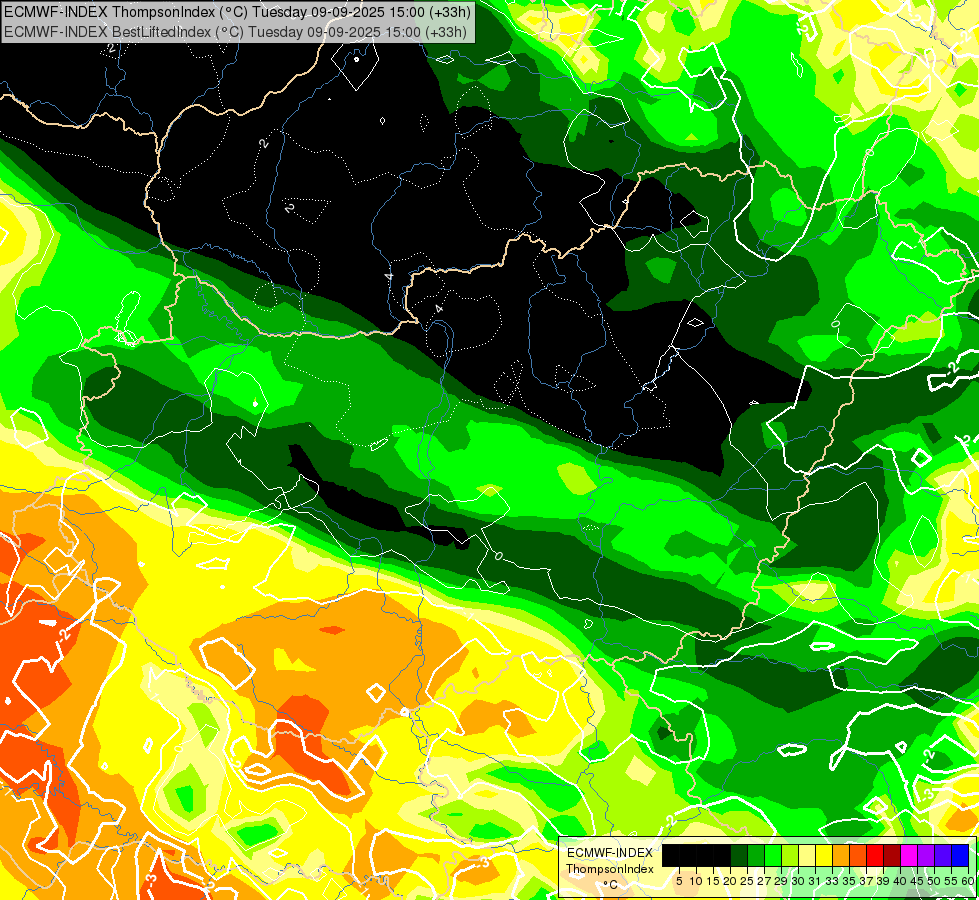Click the ECMWF-INDEX text in the legend
979x900 pixels.
pyautogui.click(x=609, y=853)
